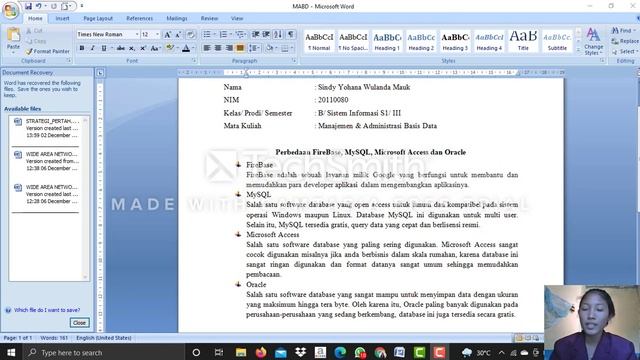
Task: Switch to References tab
Action: pos(140,18)
